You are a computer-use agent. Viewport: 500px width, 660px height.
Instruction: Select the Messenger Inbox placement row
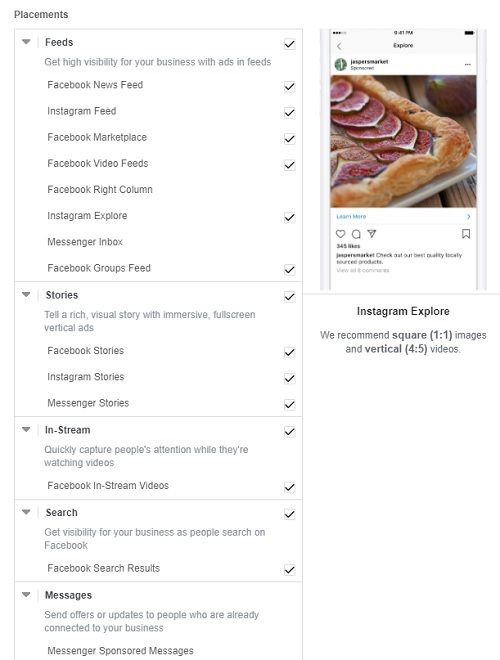(158, 242)
